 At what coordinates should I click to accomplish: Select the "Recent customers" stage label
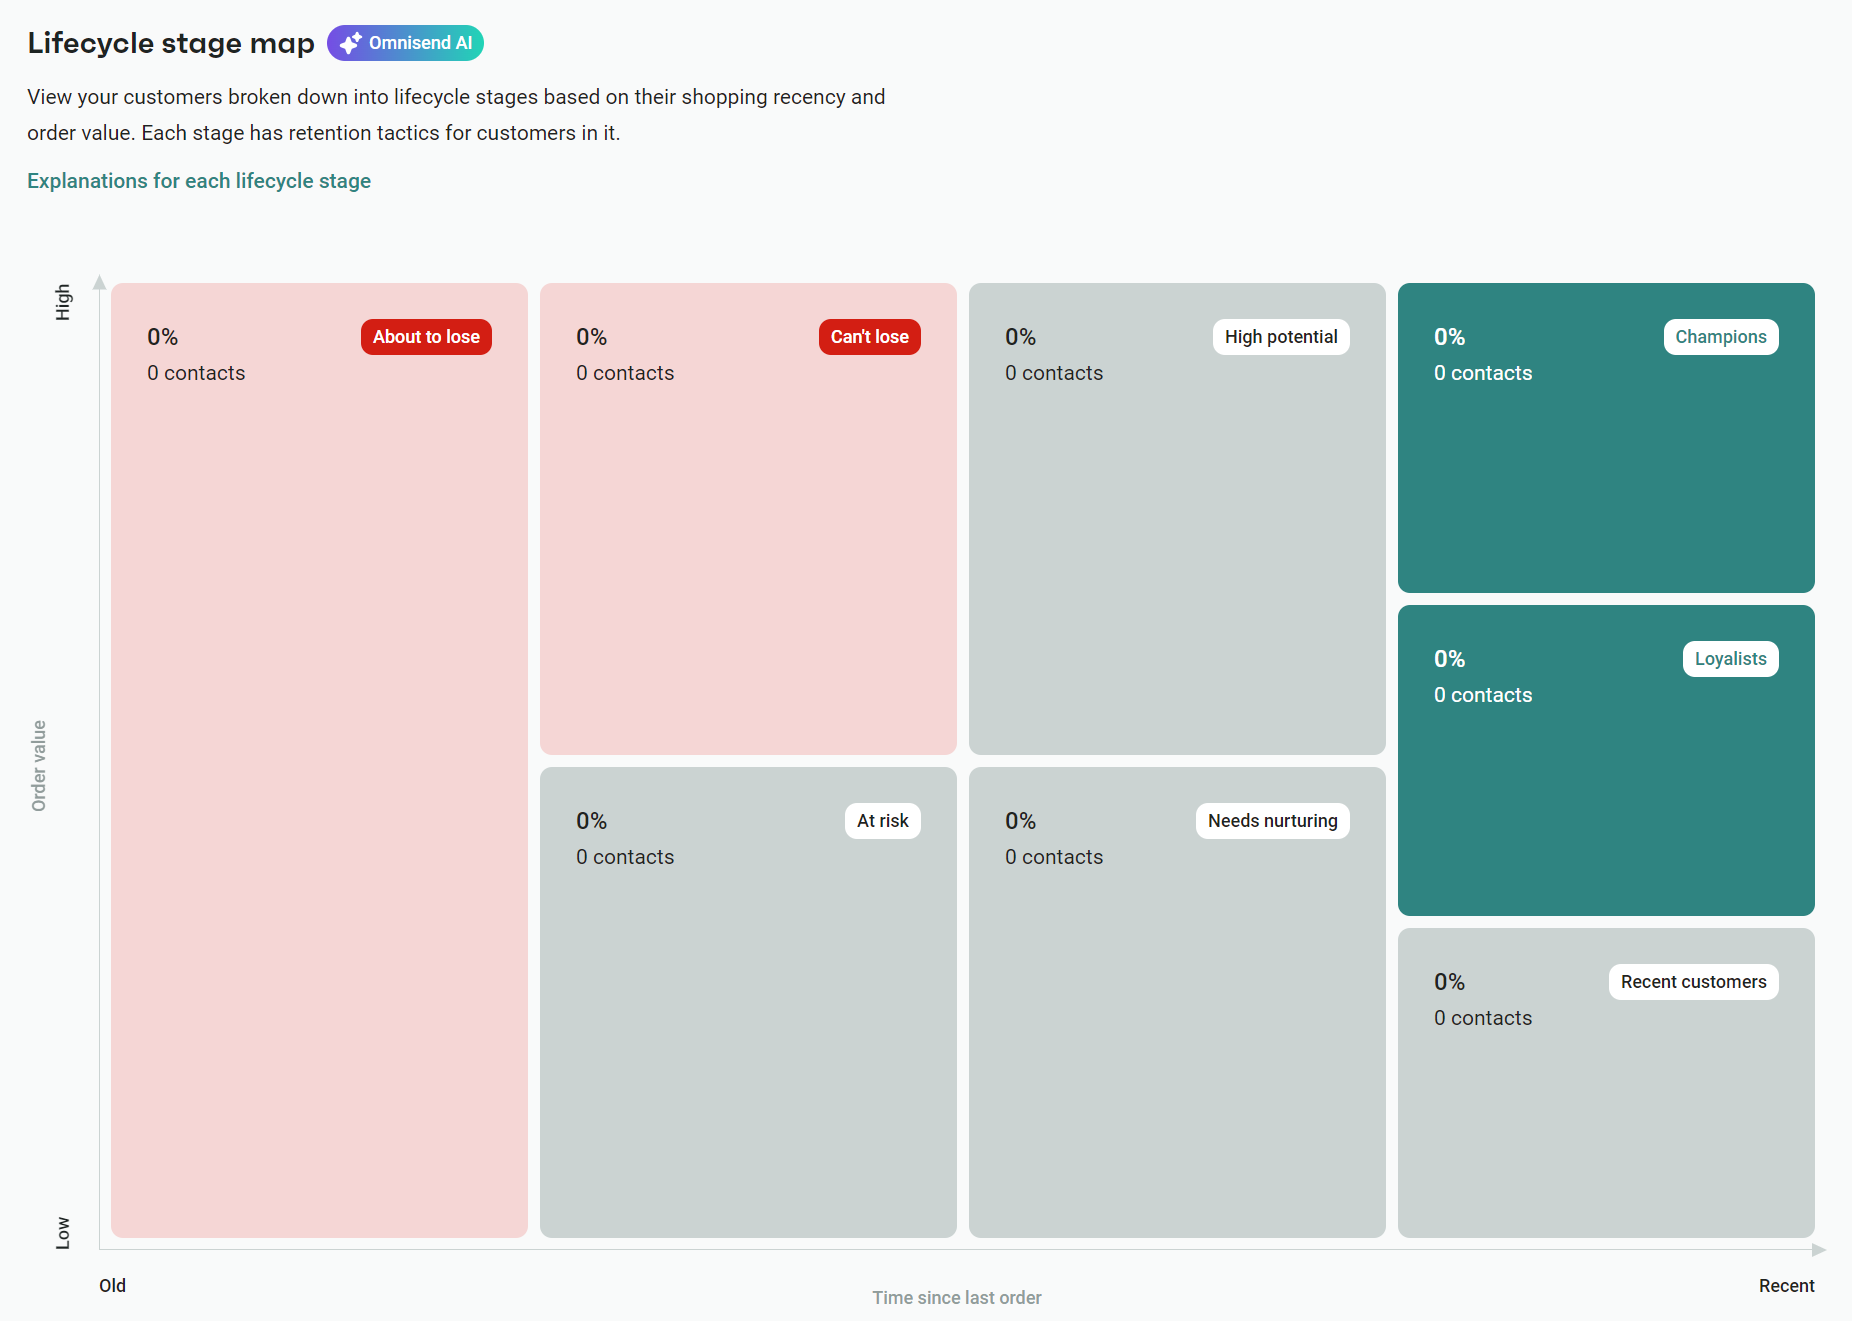(x=1693, y=981)
